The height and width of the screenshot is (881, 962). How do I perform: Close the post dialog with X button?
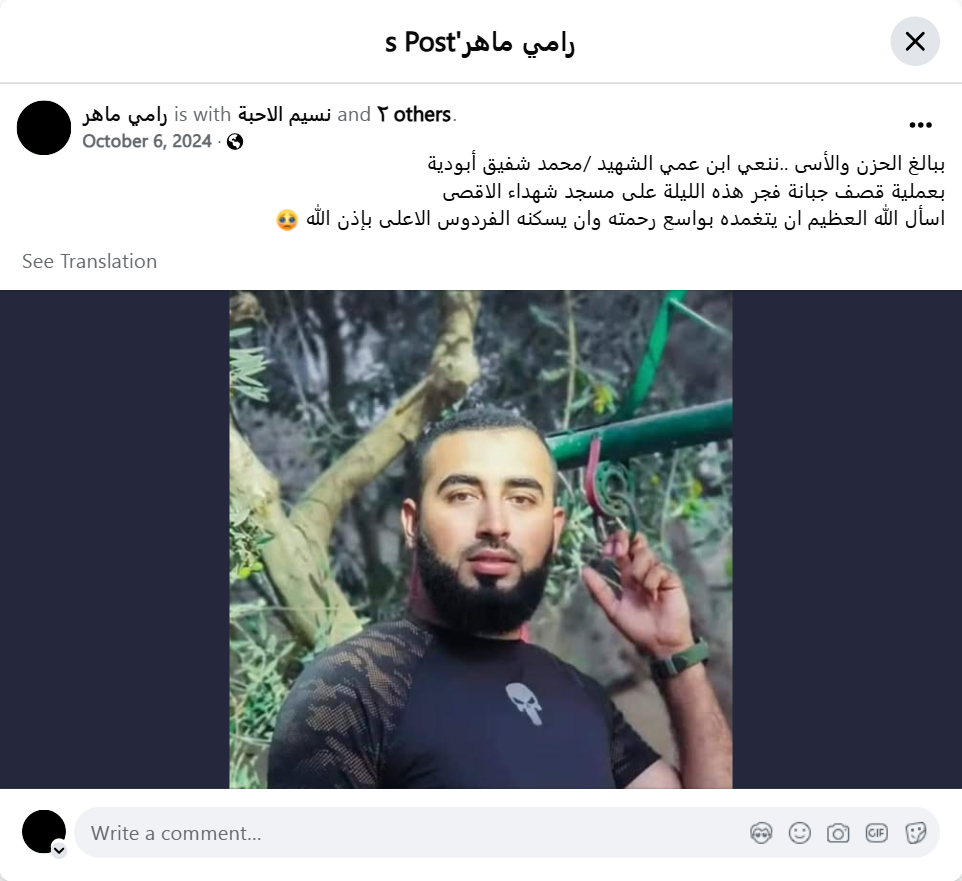915,42
